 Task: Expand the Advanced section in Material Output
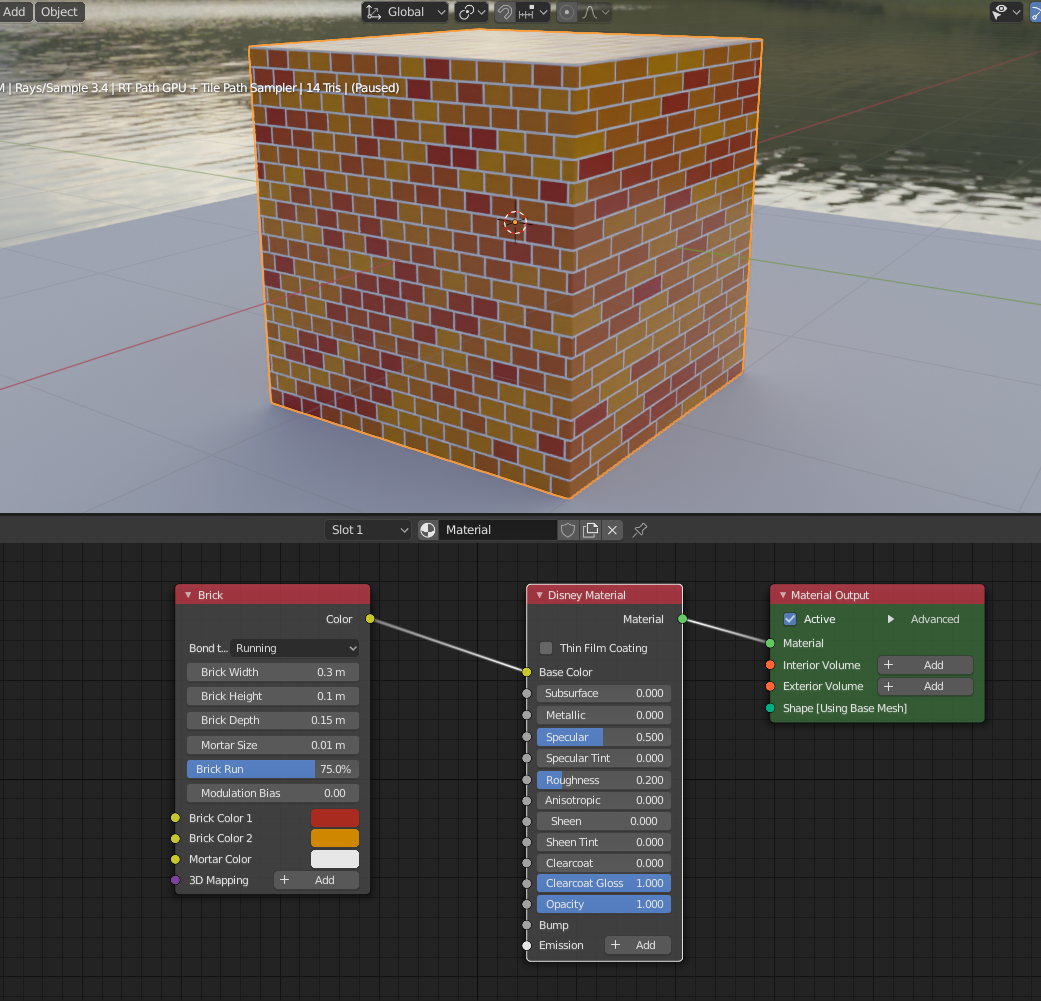pyautogui.click(x=891, y=619)
